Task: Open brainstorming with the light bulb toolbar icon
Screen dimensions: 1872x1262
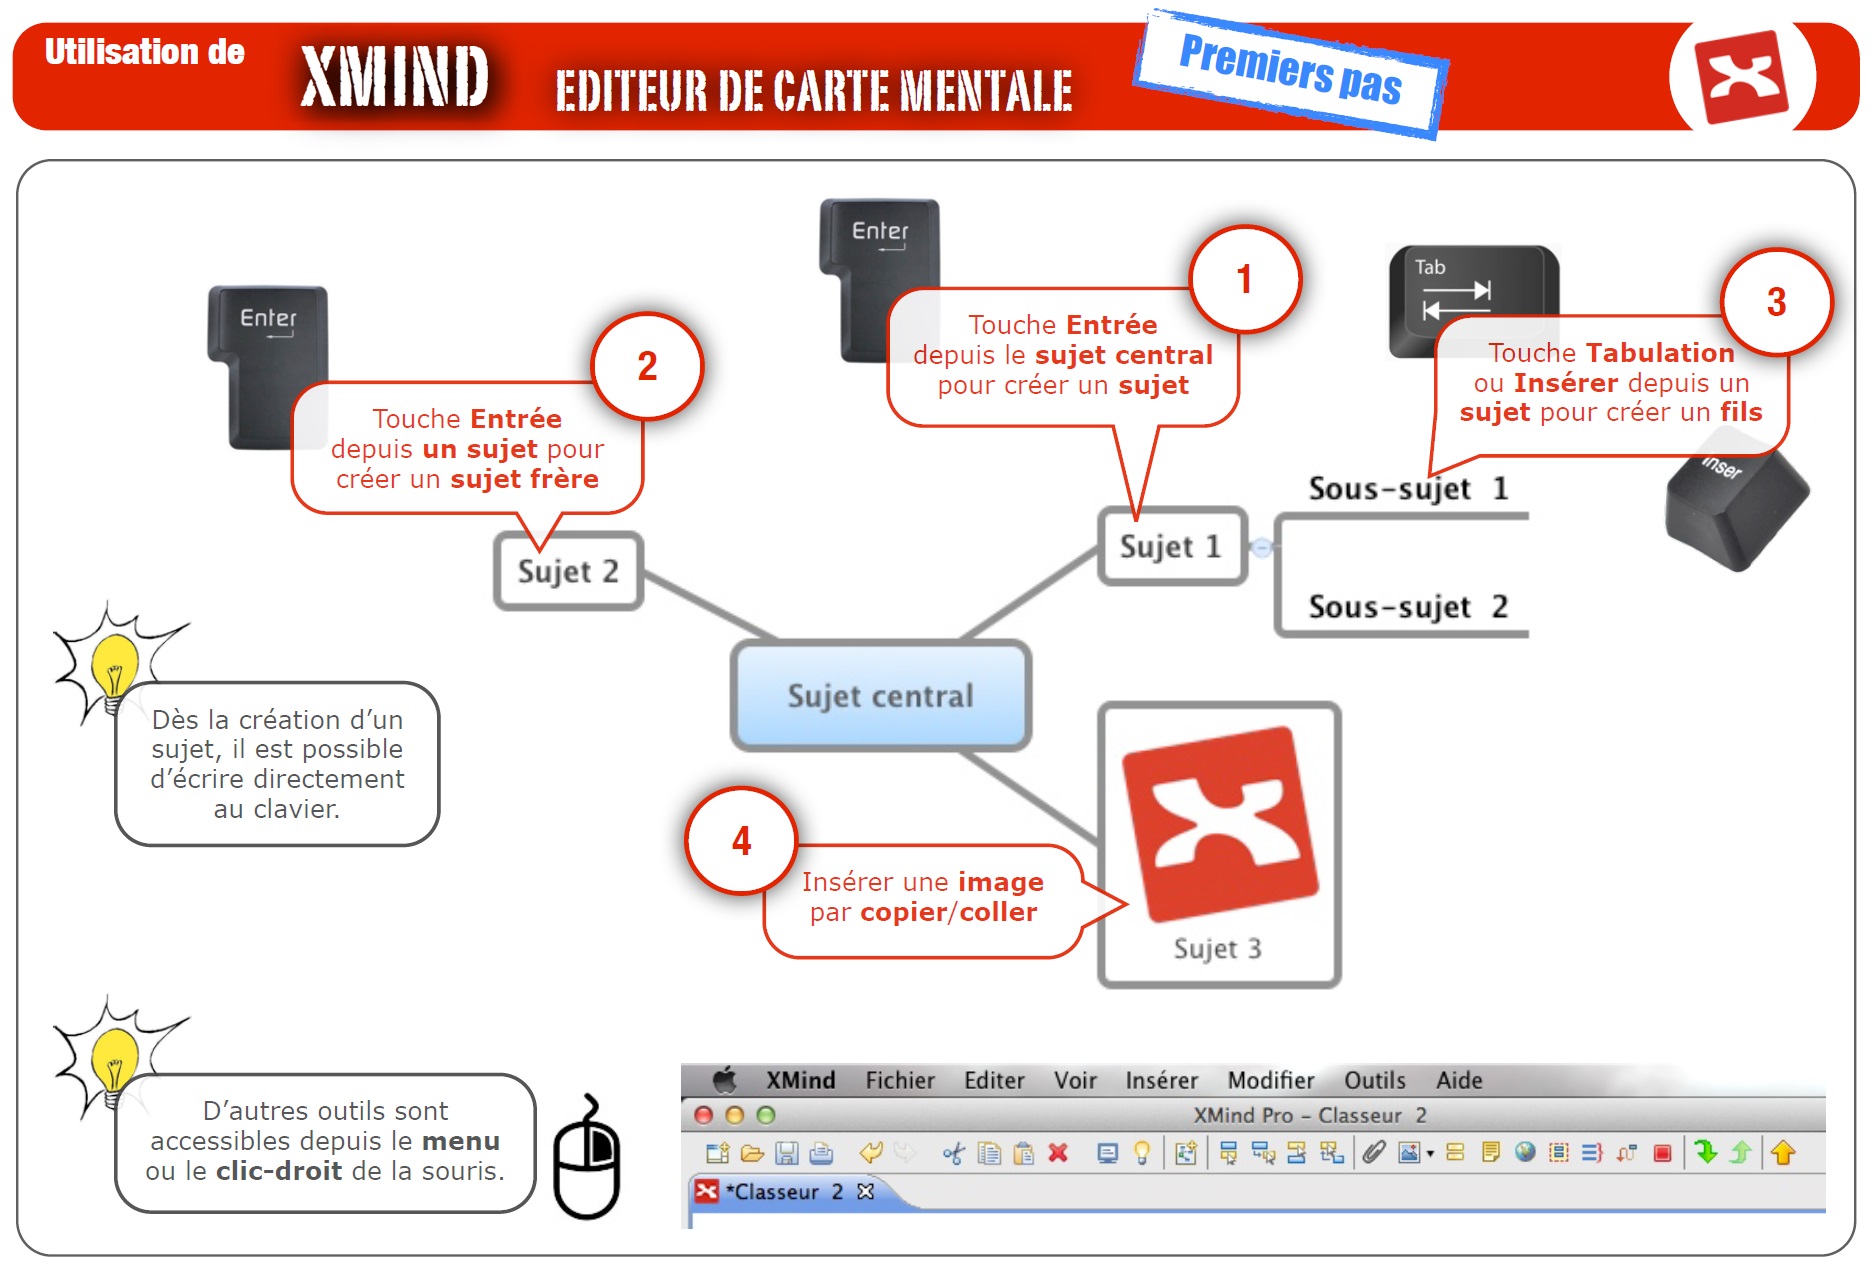Action: tap(1141, 1153)
